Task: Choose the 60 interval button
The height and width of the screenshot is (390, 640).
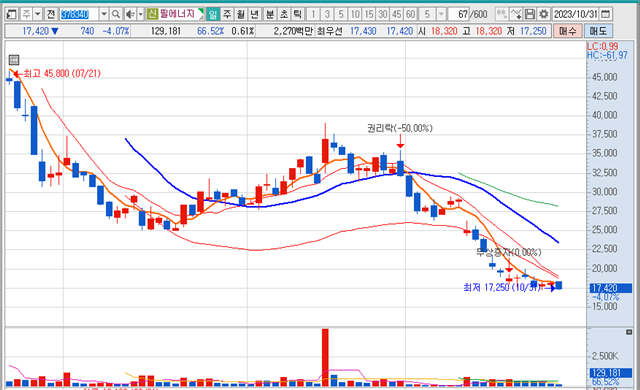Action: click(411, 15)
